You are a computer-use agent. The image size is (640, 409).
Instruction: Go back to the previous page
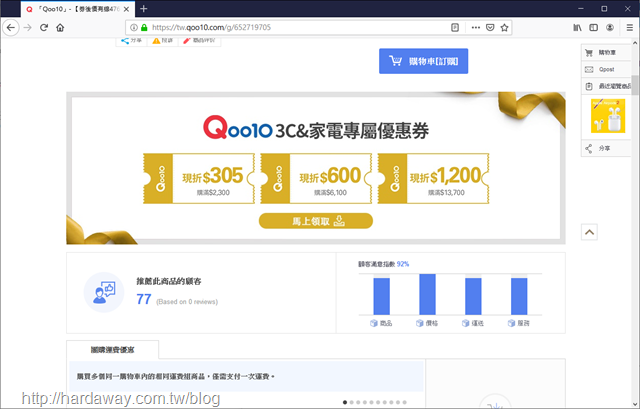click(11, 28)
